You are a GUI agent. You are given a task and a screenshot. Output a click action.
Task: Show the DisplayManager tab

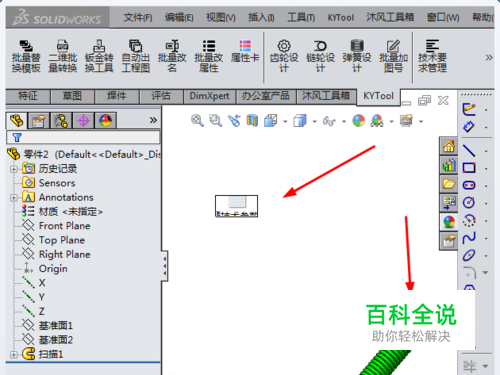(x=106, y=120)
